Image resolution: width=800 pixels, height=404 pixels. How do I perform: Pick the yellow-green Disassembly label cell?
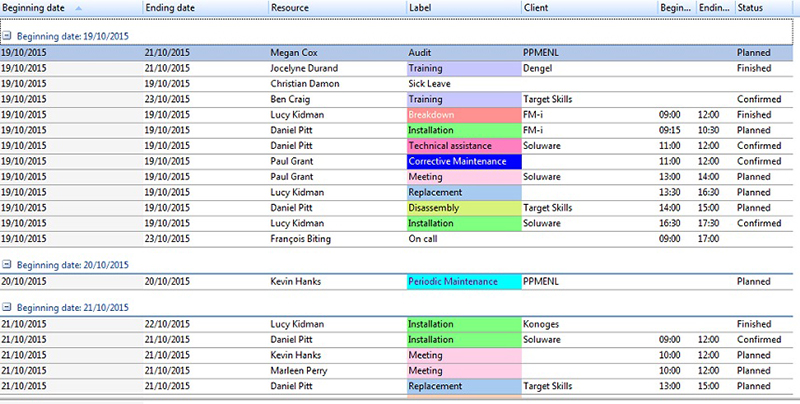(x=463, y=208)
